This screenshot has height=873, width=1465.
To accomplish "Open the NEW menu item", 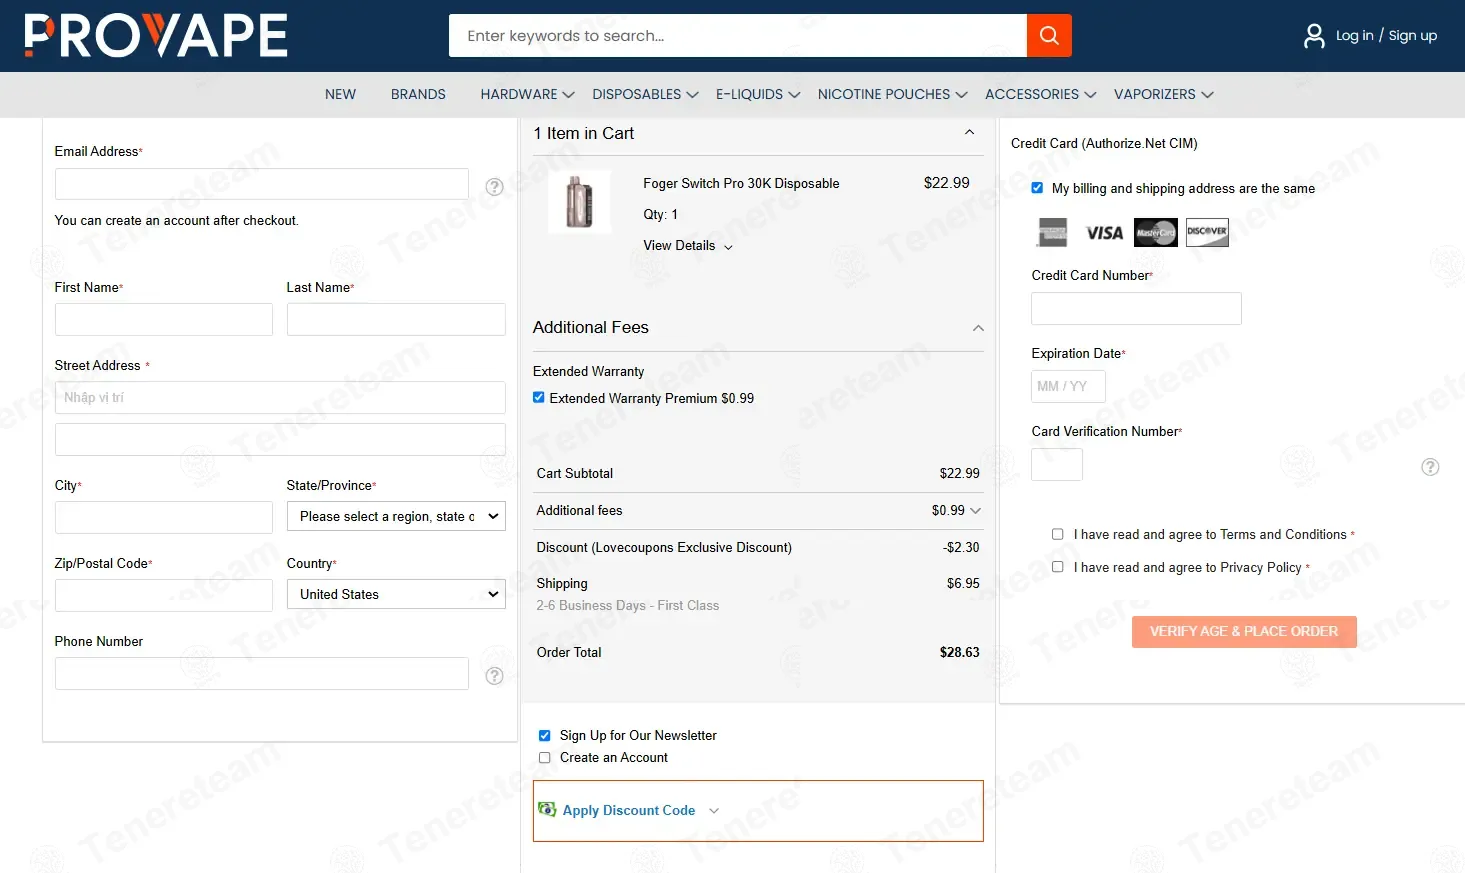I will tap(340, 94).
